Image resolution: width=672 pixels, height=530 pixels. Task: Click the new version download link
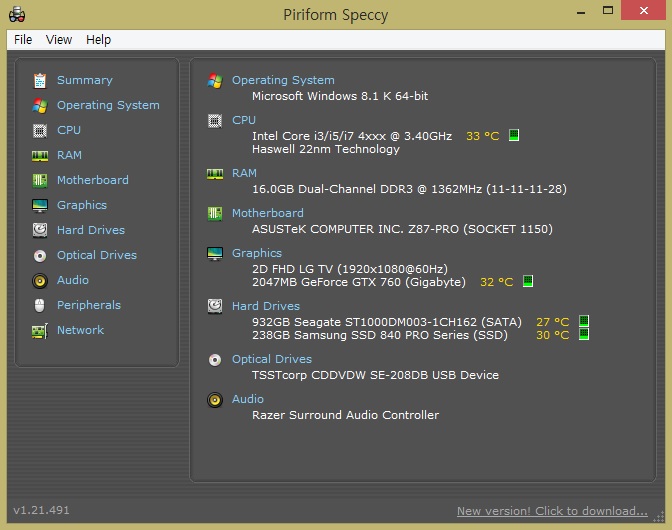pos(552,511)
